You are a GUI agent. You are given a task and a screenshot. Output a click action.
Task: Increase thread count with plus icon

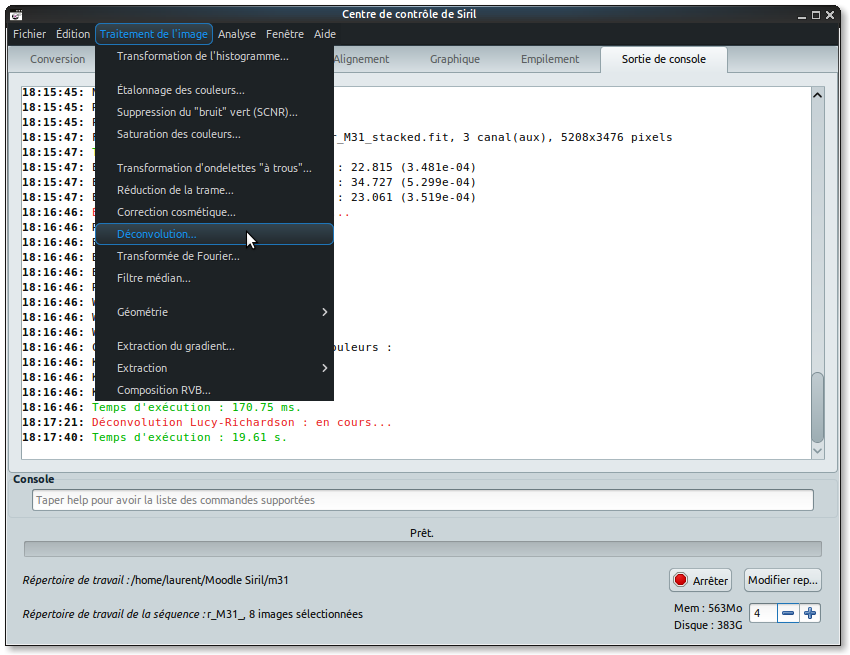point(810,613)
